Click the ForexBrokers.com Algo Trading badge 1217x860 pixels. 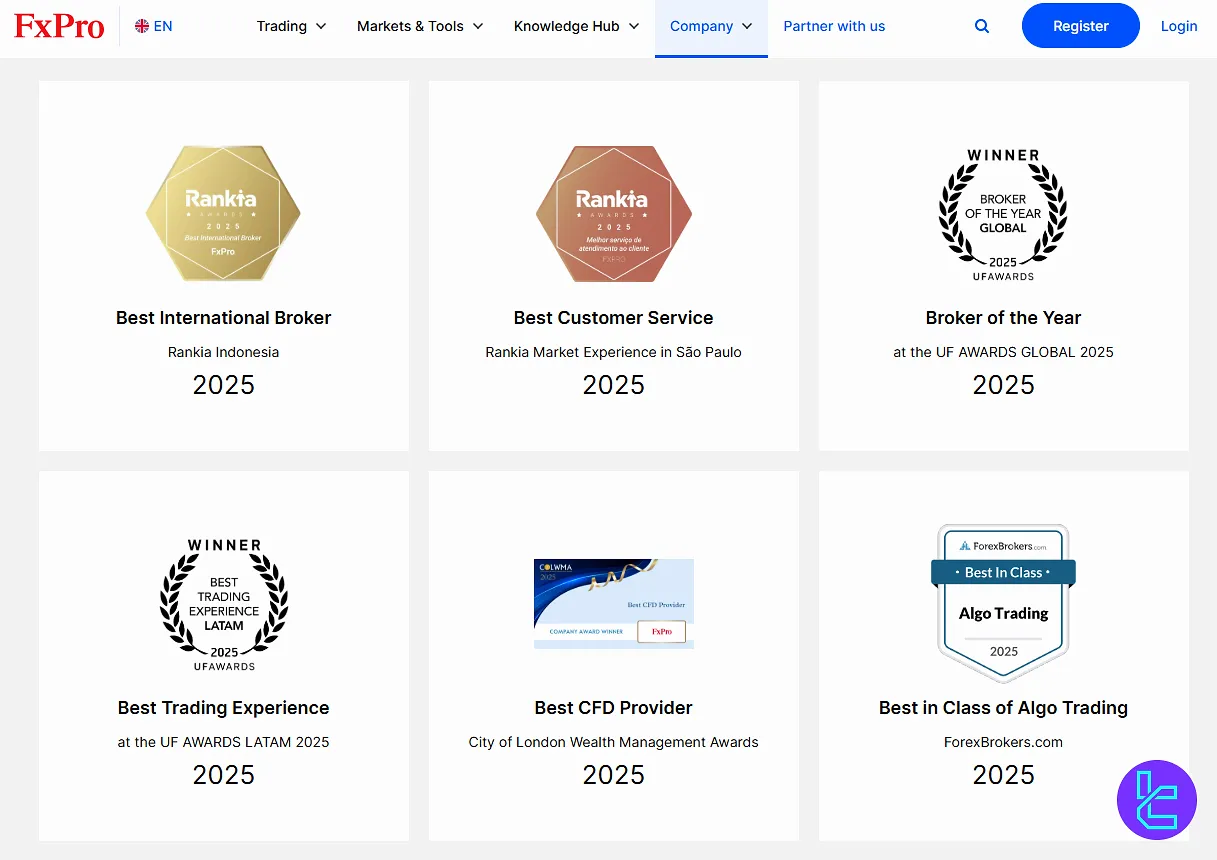click(1003, 604)
